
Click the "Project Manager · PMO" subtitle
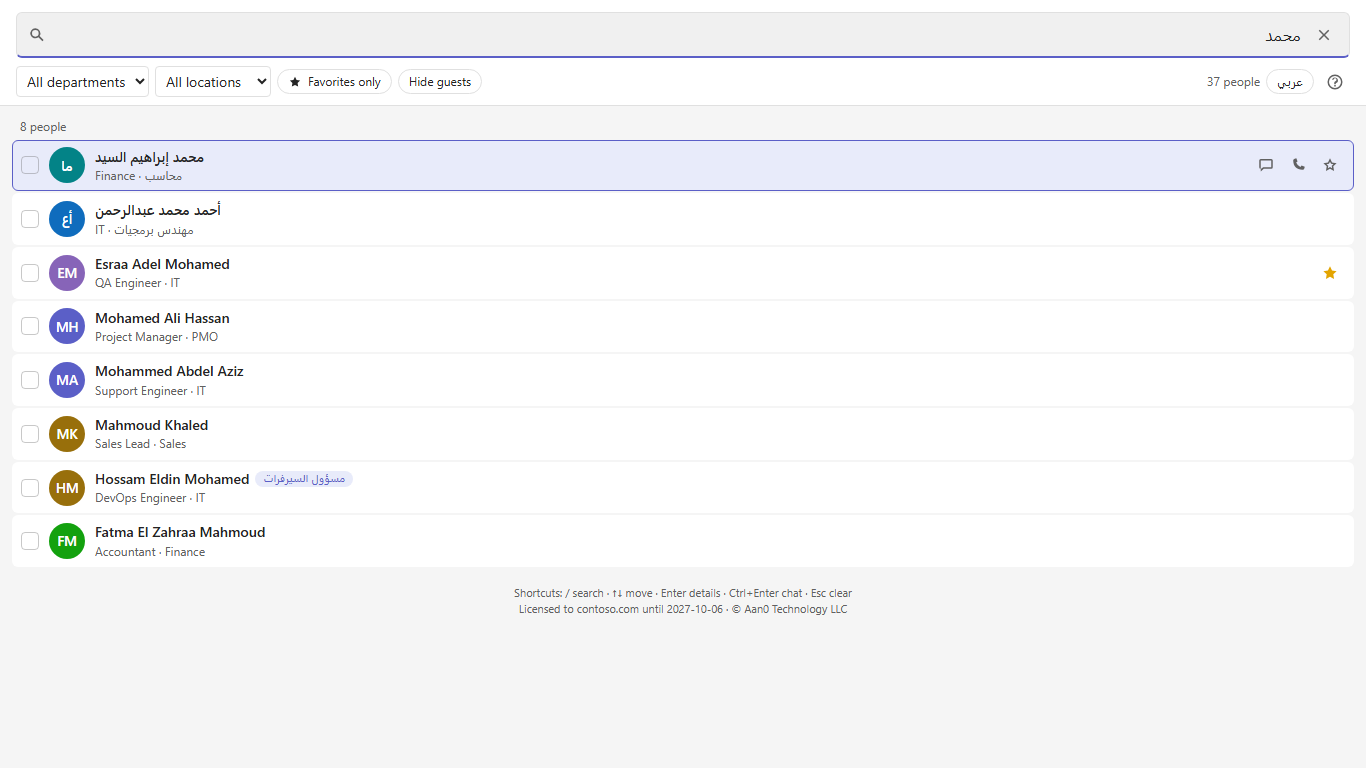pos(156,337)
